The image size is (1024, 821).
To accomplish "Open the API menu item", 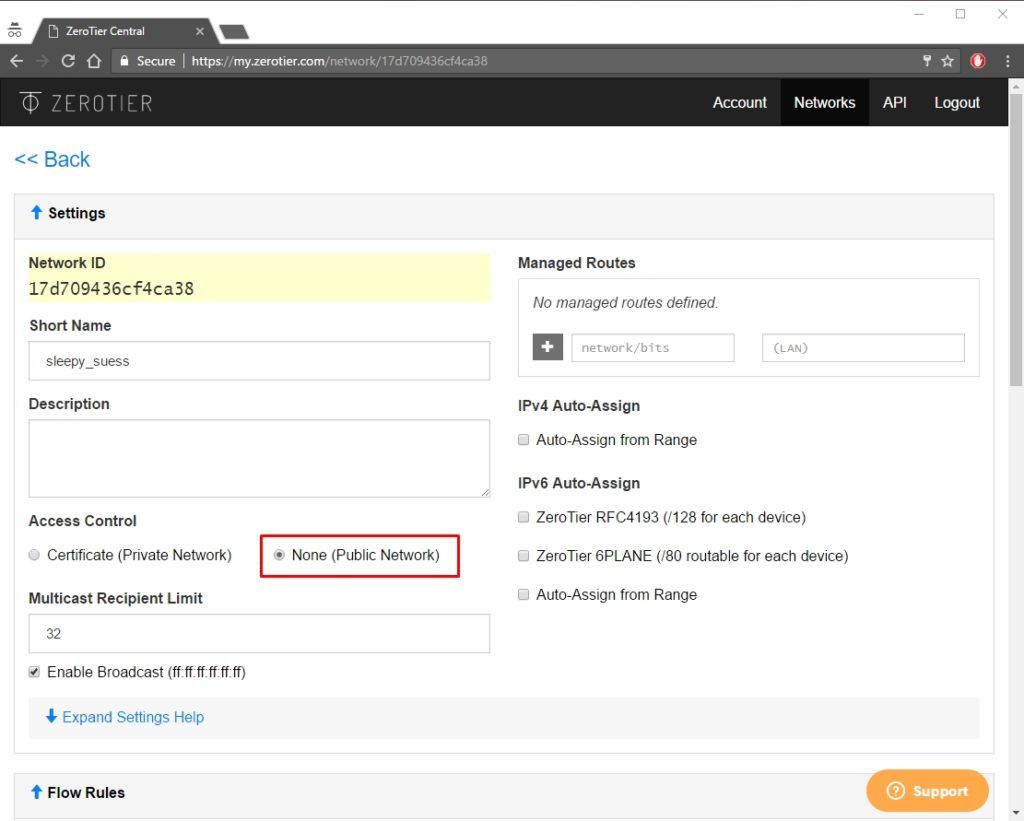I will click(895, 103).
